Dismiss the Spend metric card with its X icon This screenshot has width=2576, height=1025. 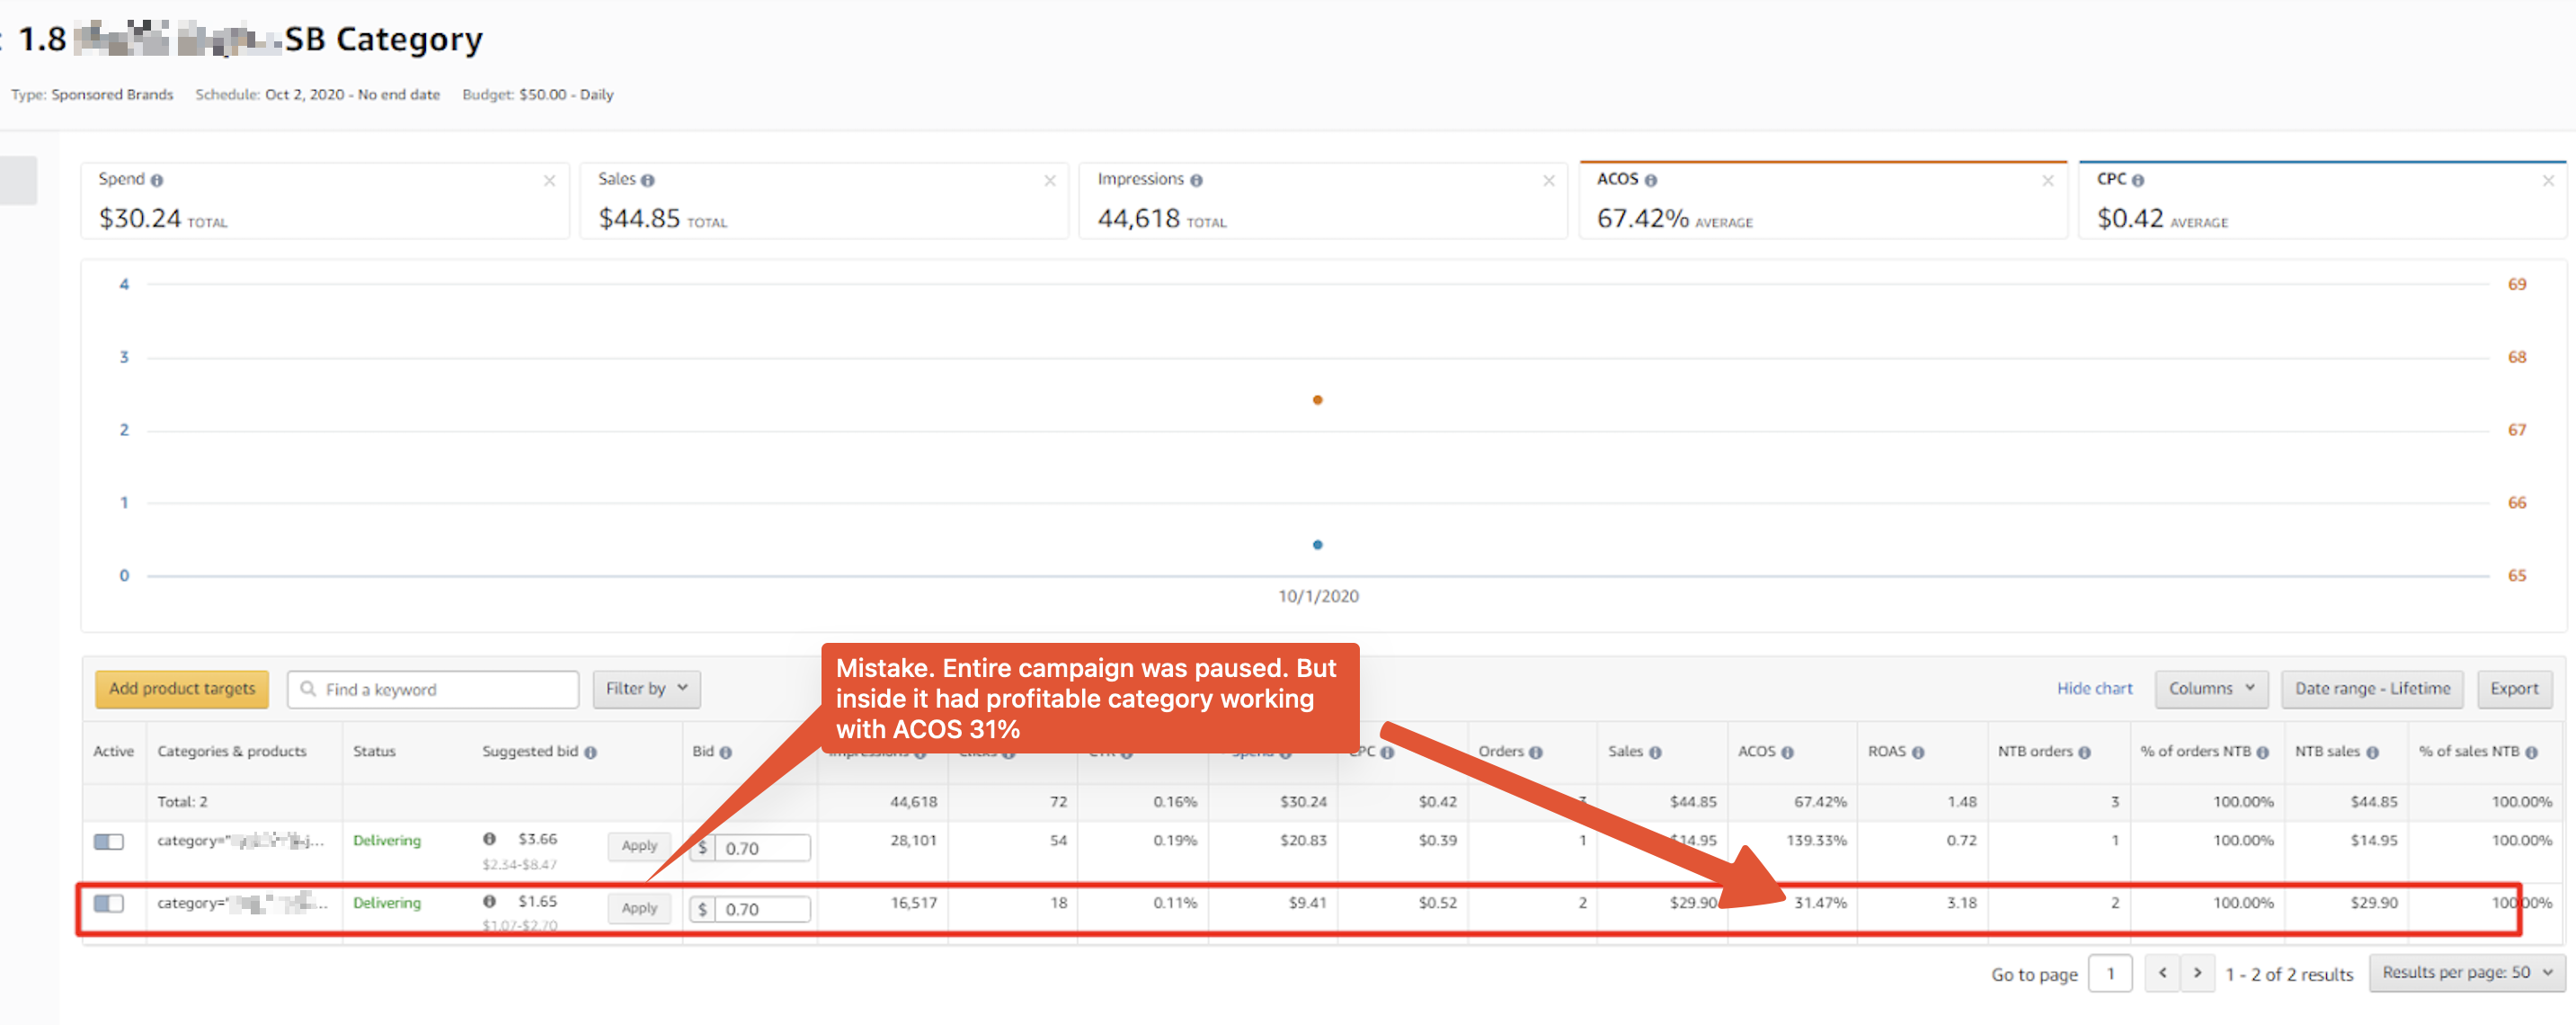point(550,180)
